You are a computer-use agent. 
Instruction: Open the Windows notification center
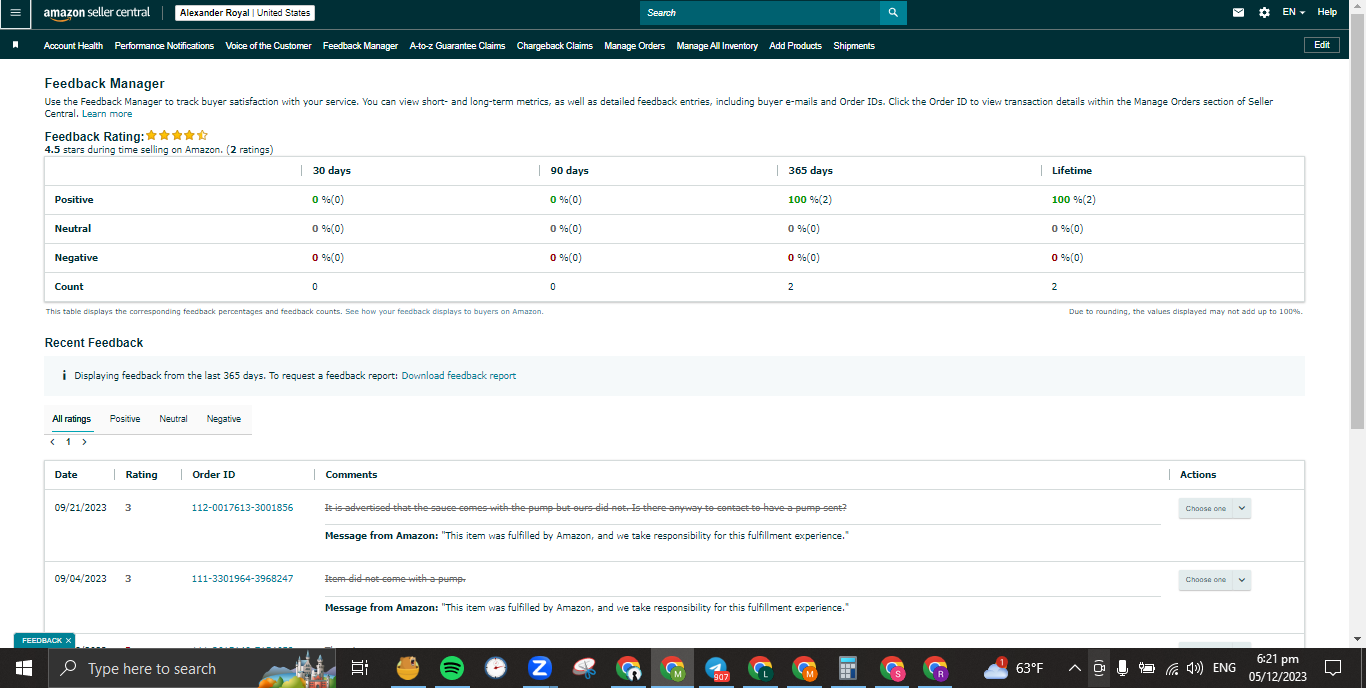click(x=1332, y=668)
